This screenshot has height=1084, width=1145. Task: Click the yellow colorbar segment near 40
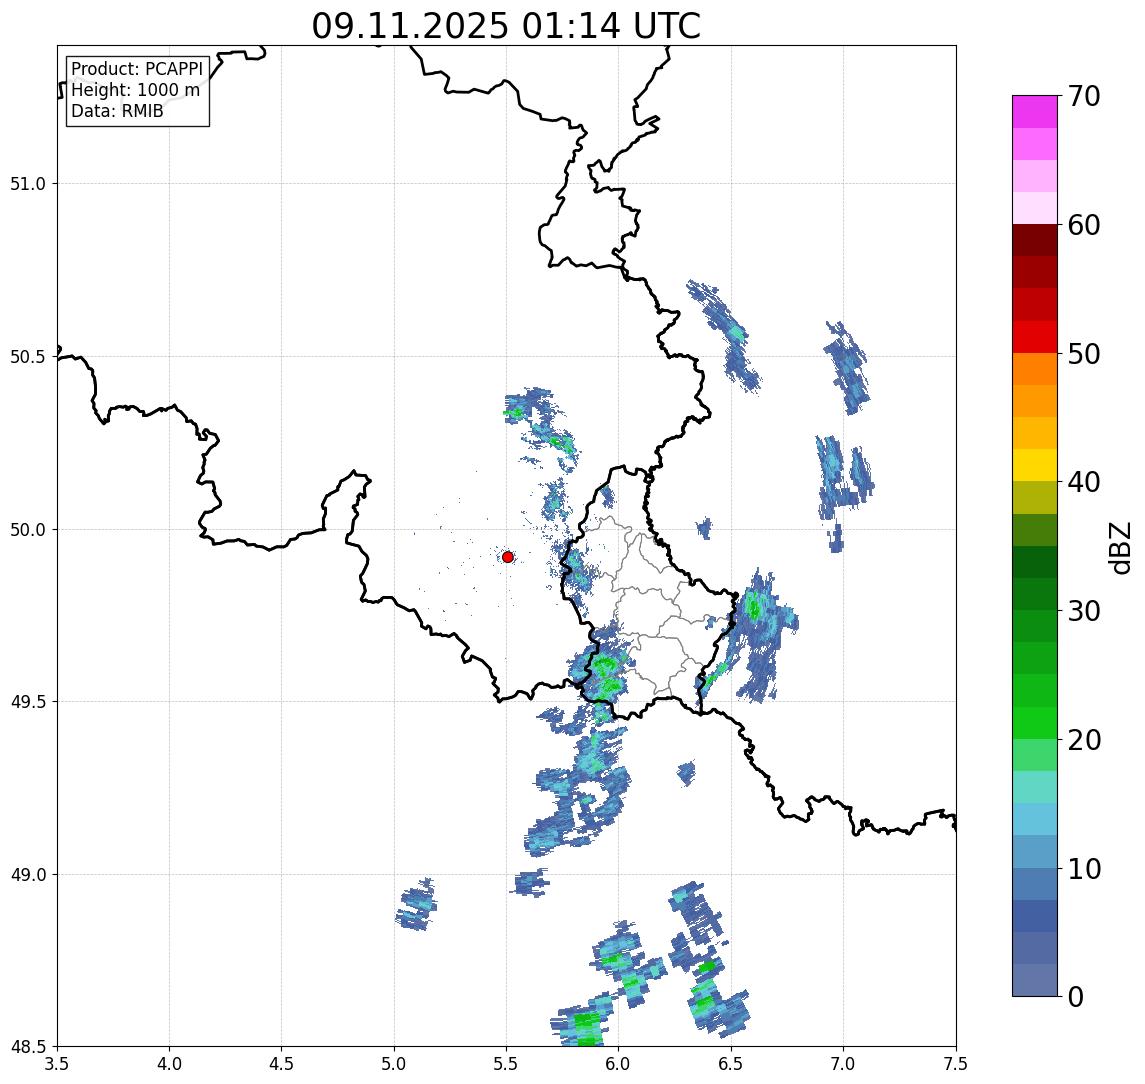tap(1035, 466)
